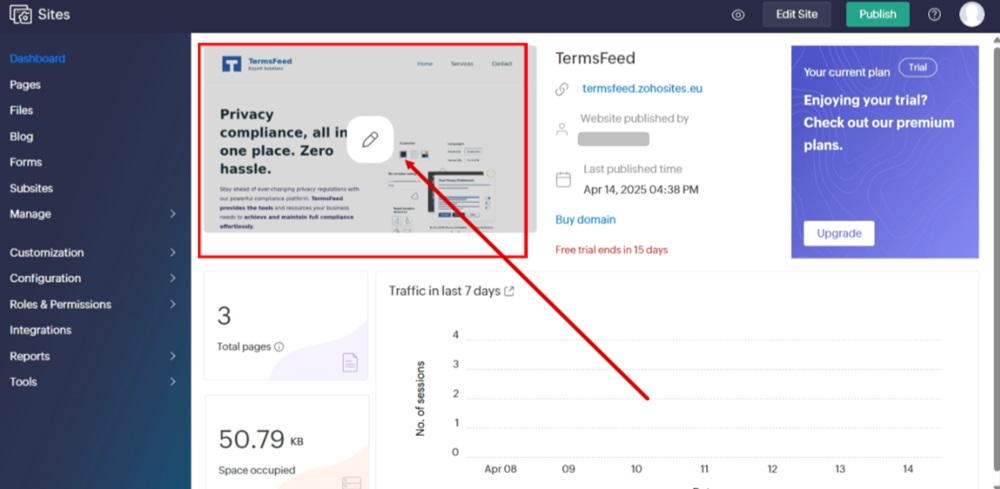Screen dimensions: 1000x489
Task: Expand the Manage menu chevron
Action: (x=173, y=214)
